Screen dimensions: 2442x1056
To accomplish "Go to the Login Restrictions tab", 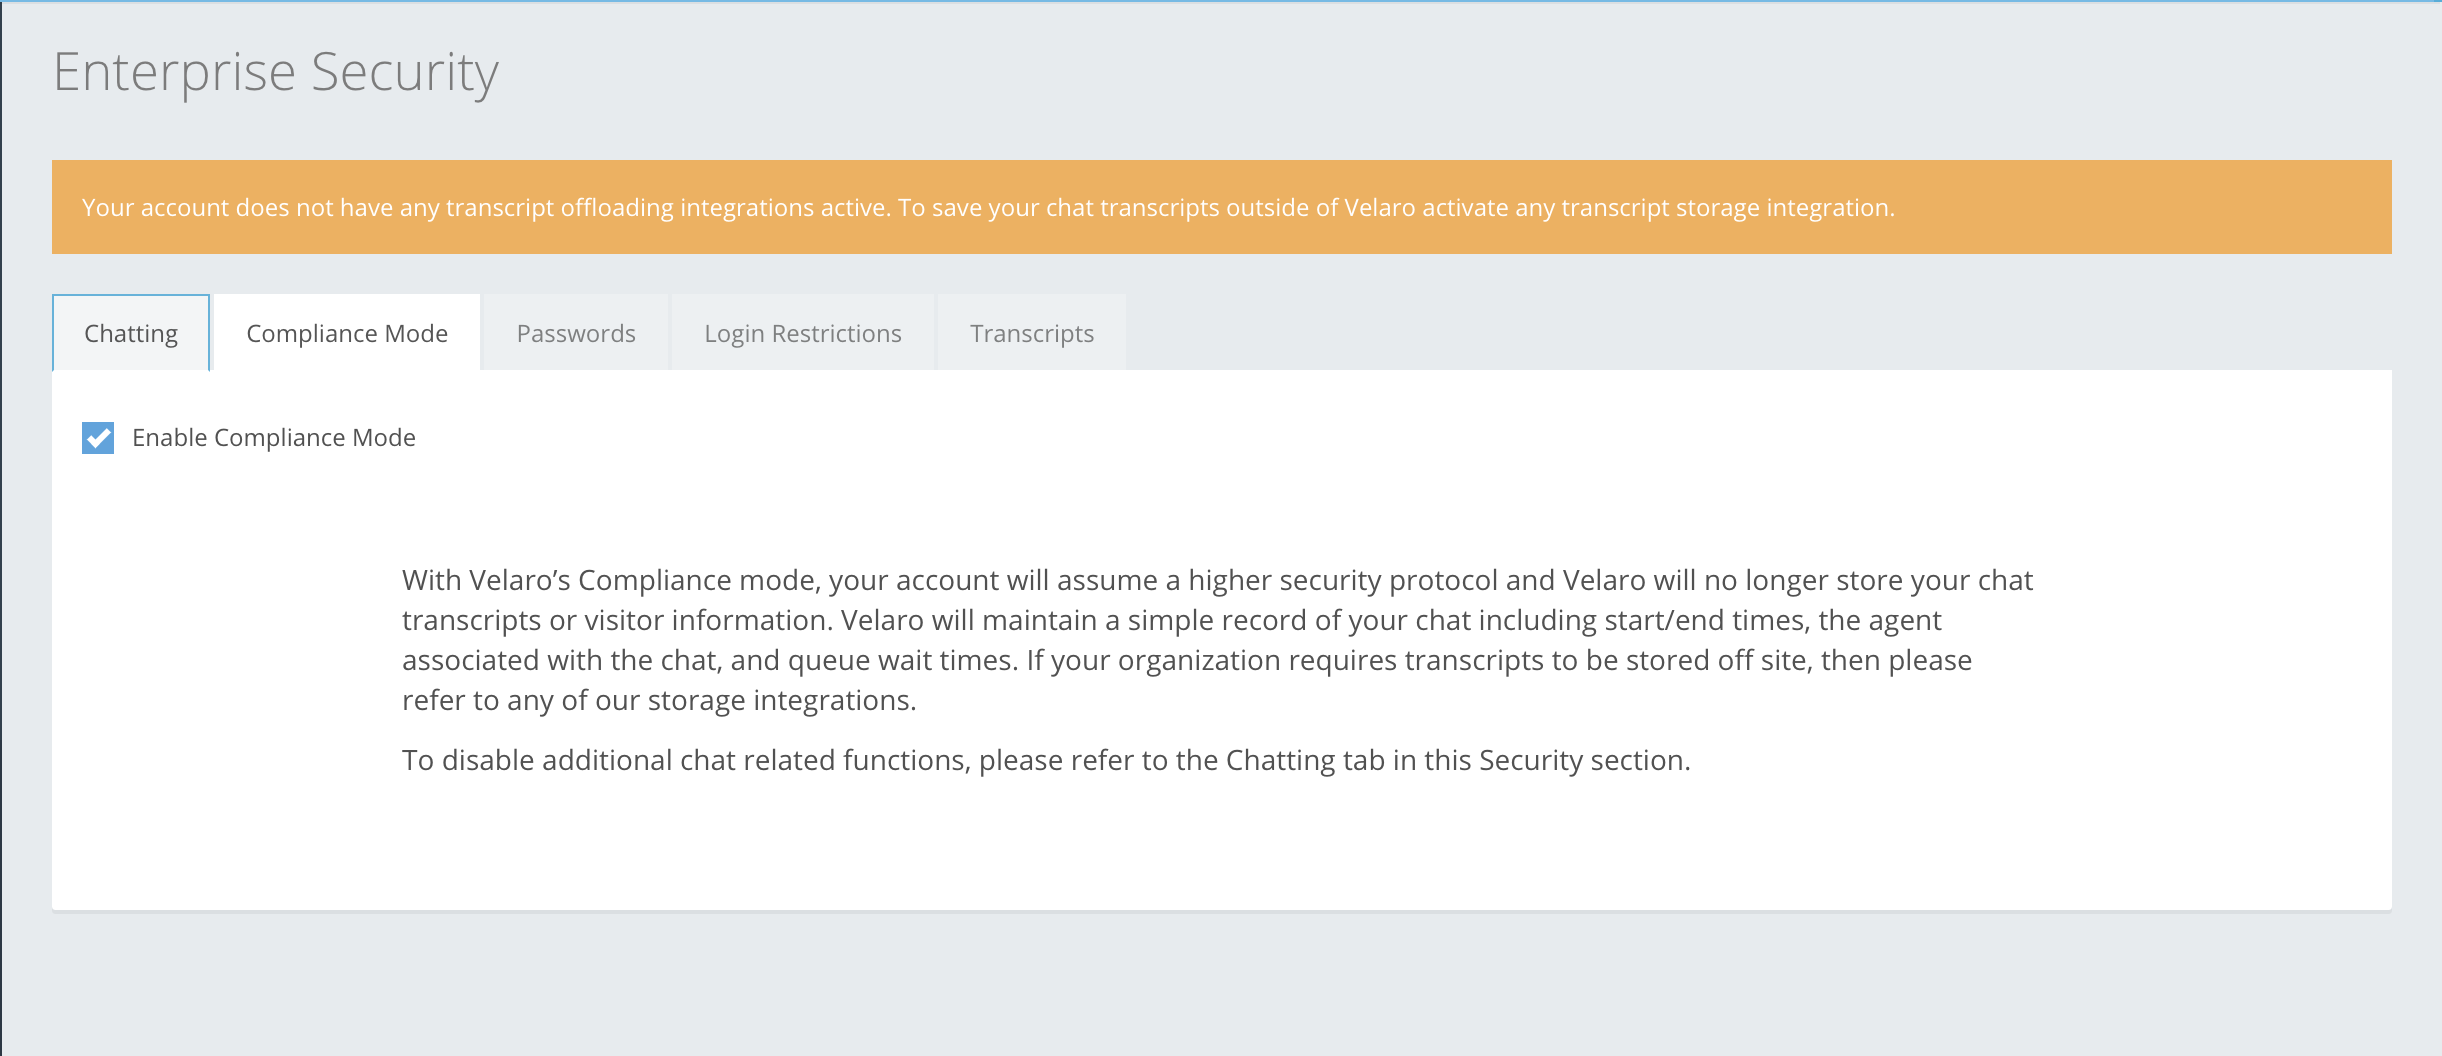I will pyautogui.click(x=802, y=333).
